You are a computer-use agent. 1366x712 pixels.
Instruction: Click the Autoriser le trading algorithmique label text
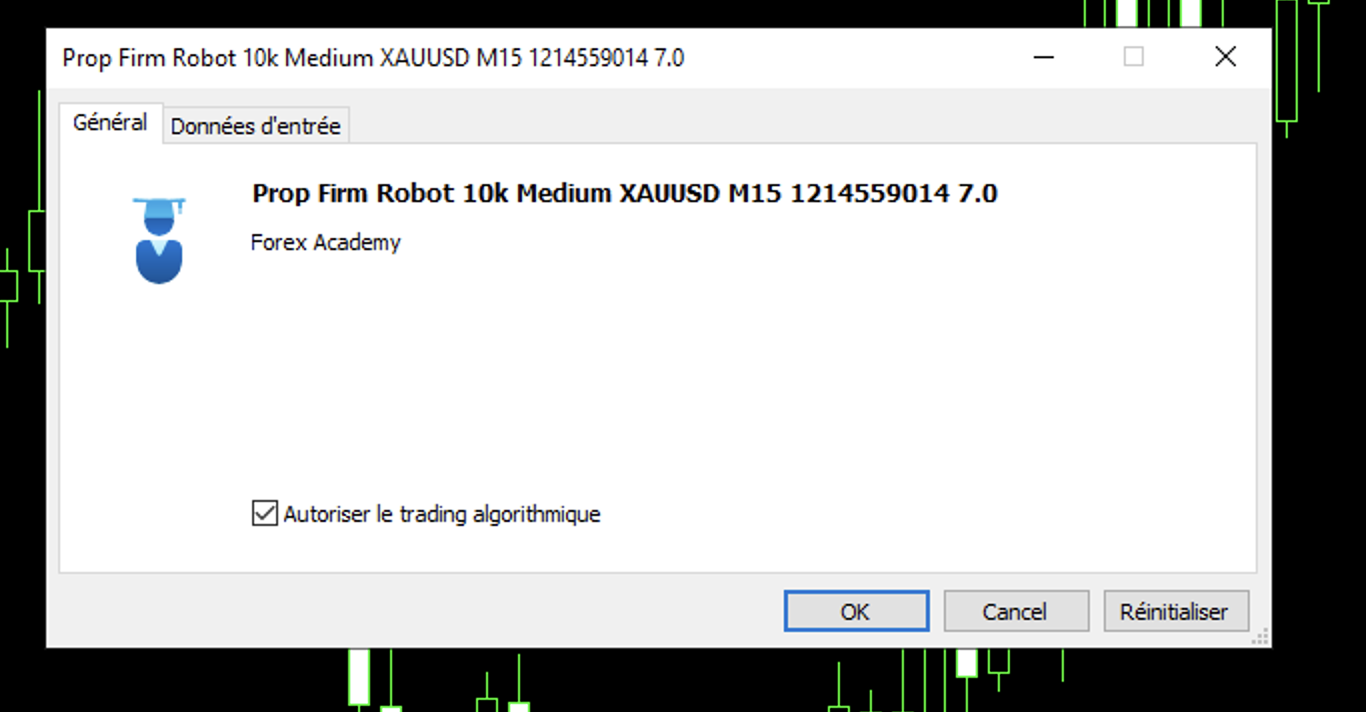click(442, 514)
